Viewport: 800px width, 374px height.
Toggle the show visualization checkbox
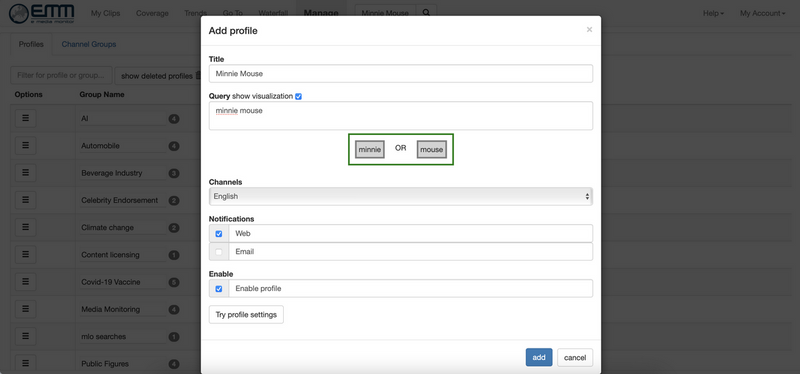click(x=298, y=96)
